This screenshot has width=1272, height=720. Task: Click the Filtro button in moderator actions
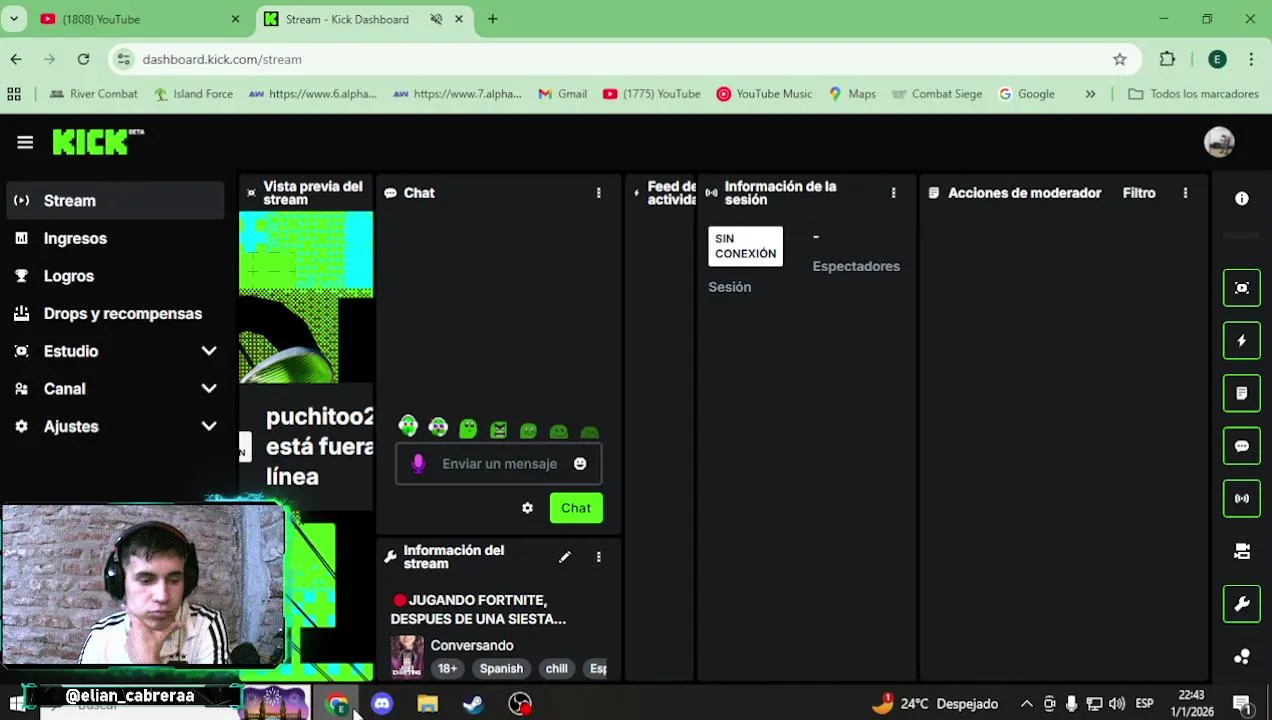click(x=1139, y=193)
